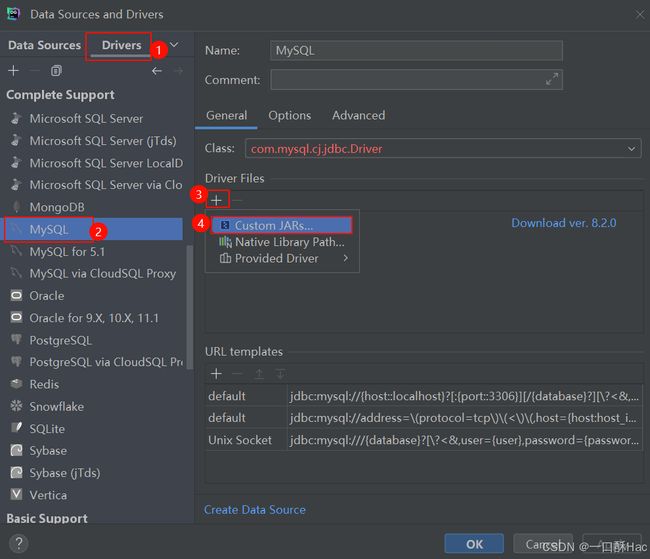Open the help question mark icon

19,543
